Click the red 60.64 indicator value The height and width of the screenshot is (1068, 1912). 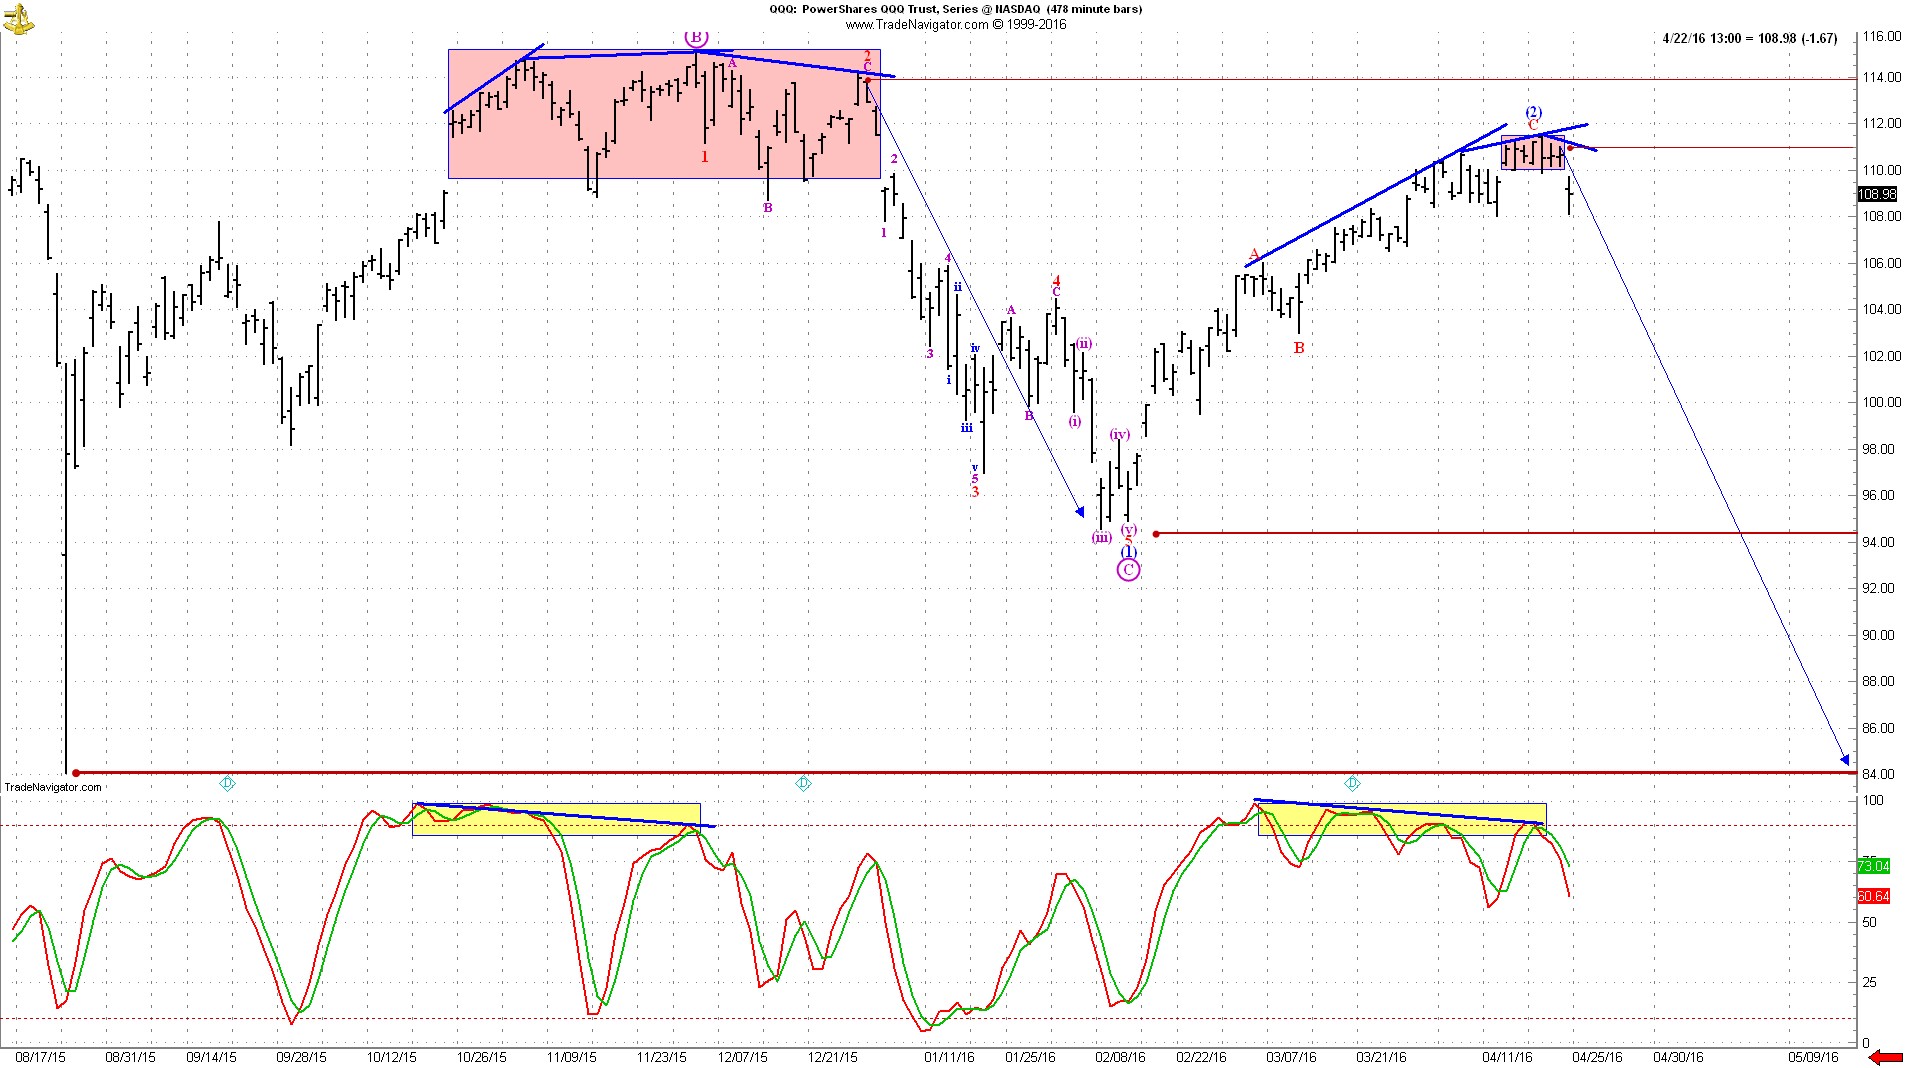coord(1873,896)
